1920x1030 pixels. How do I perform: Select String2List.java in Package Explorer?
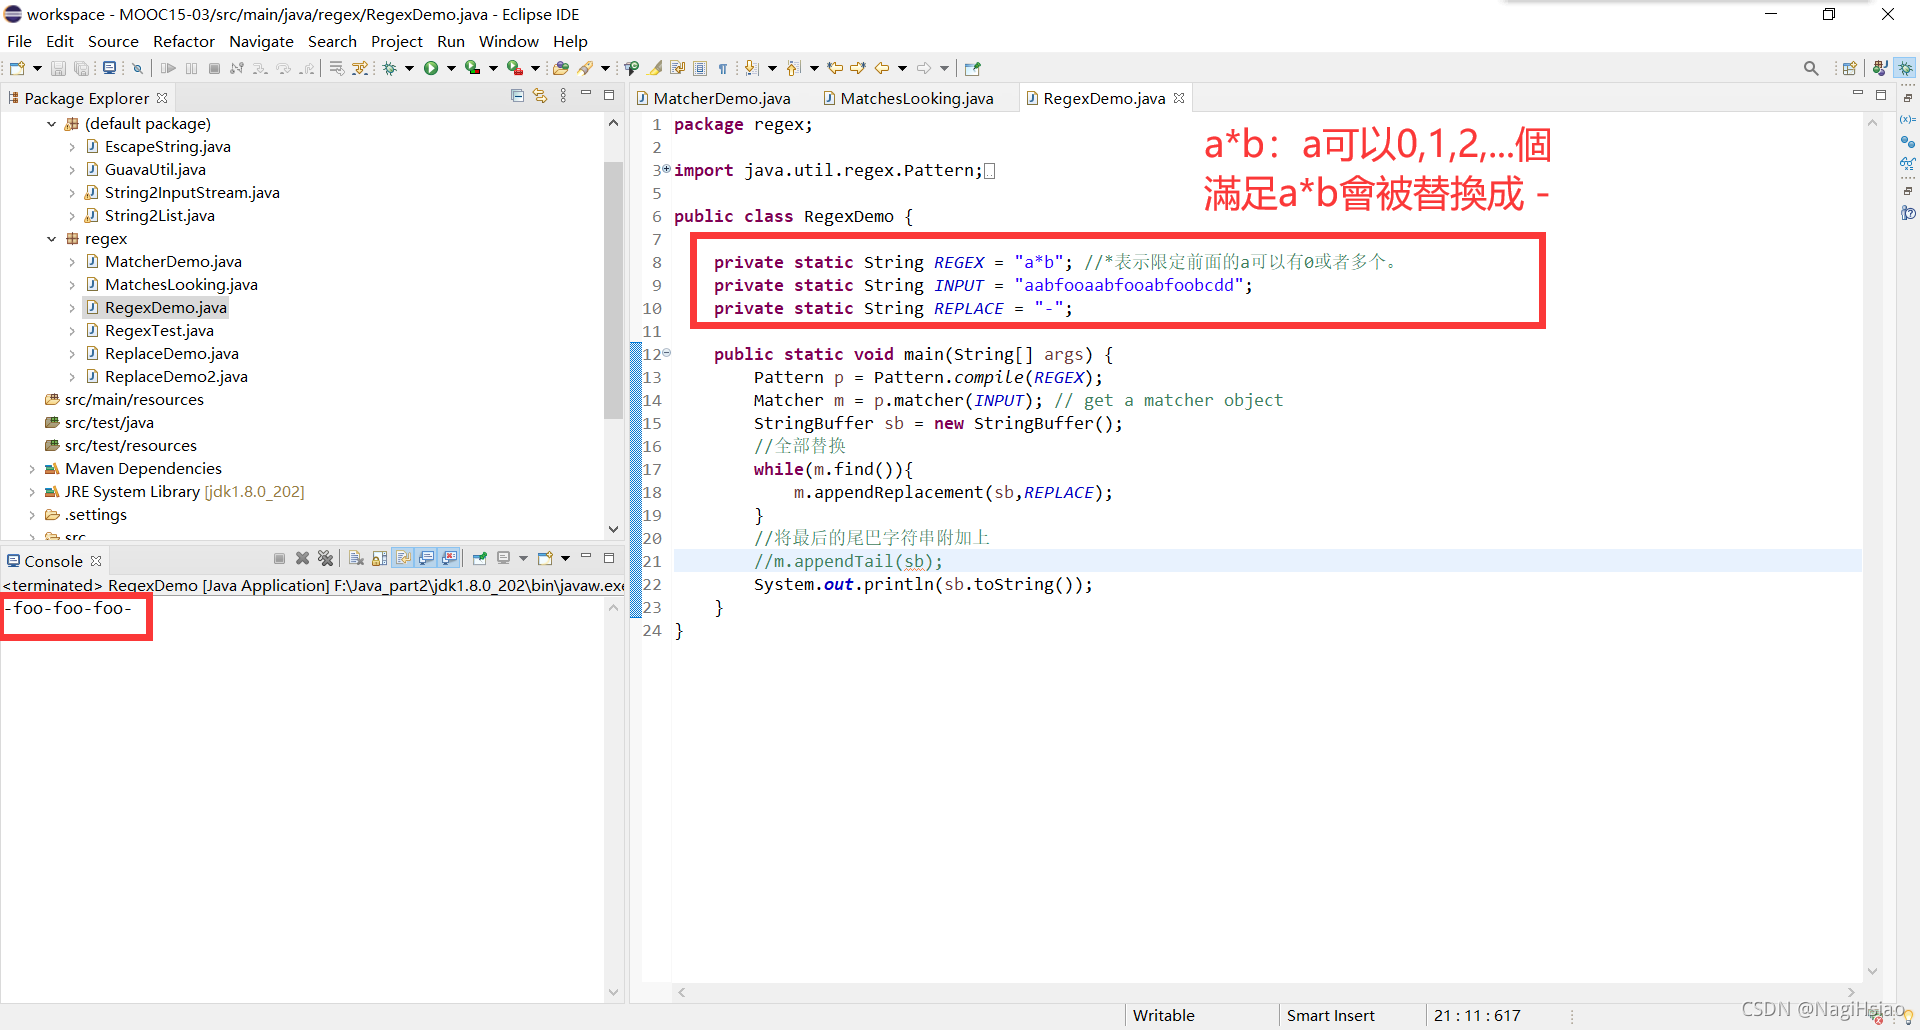[159, 216]
